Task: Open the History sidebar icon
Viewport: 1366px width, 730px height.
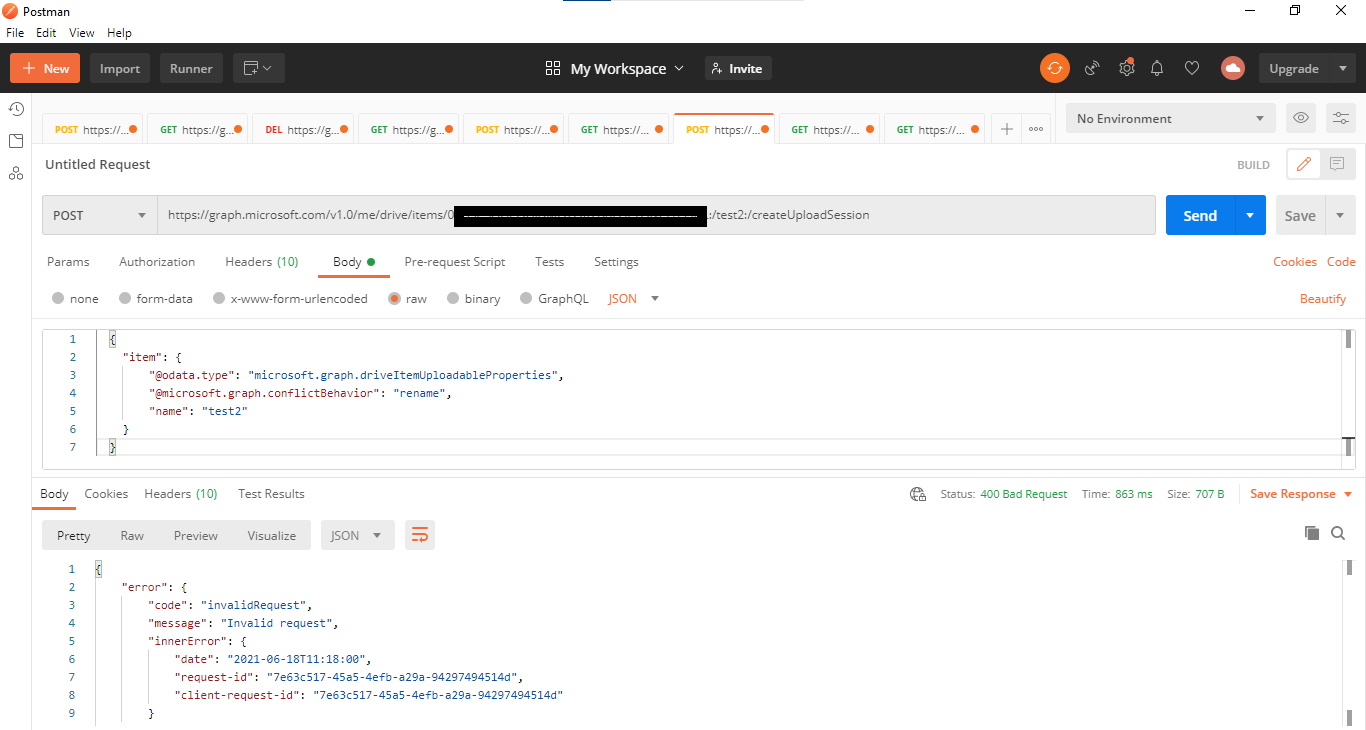Action: pyautogui.click(x=16, y=109)
